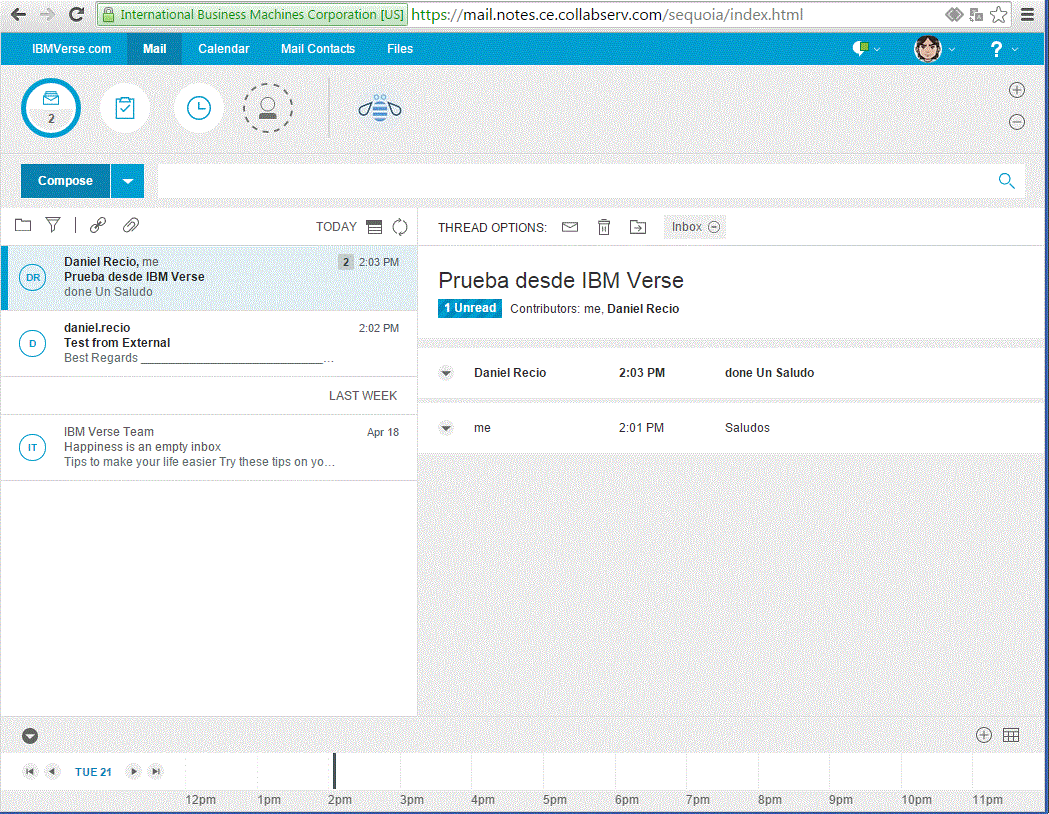Click the browser address bar URL
Image resolution: width=1049 pixels, height=814 pixels.
[x=607, y=15]
